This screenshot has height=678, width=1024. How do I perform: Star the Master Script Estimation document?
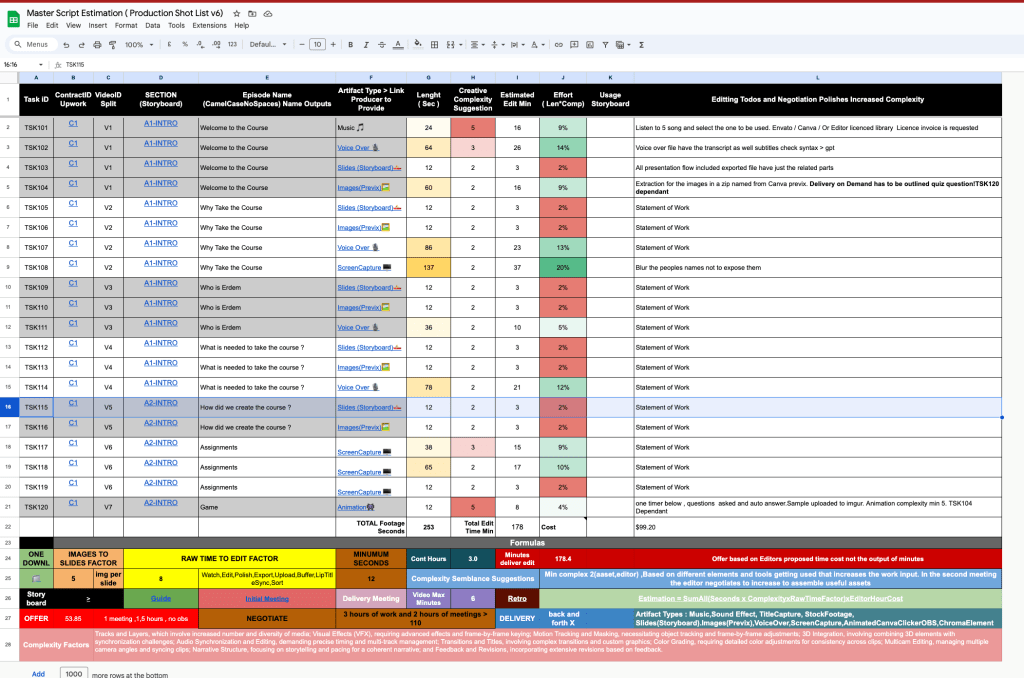click(x=236, y=13)
